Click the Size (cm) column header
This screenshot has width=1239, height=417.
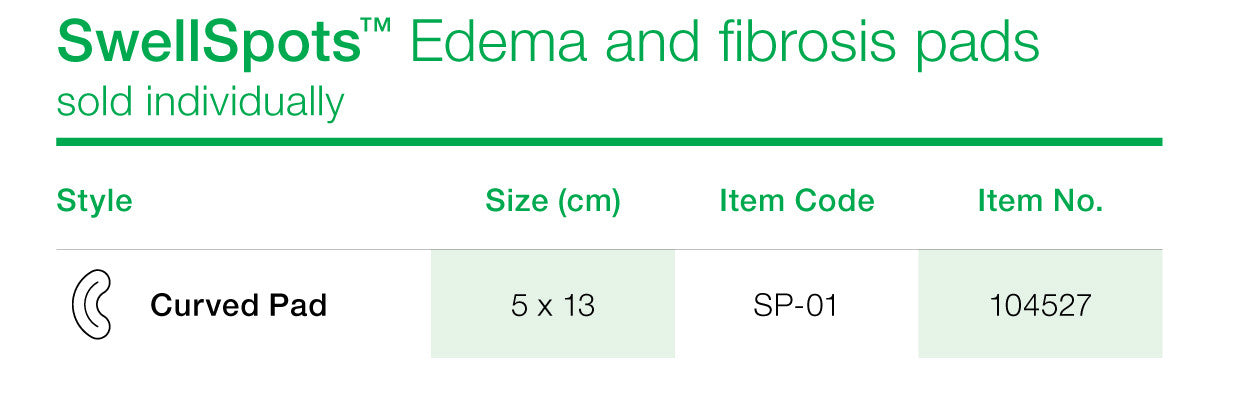553,201
